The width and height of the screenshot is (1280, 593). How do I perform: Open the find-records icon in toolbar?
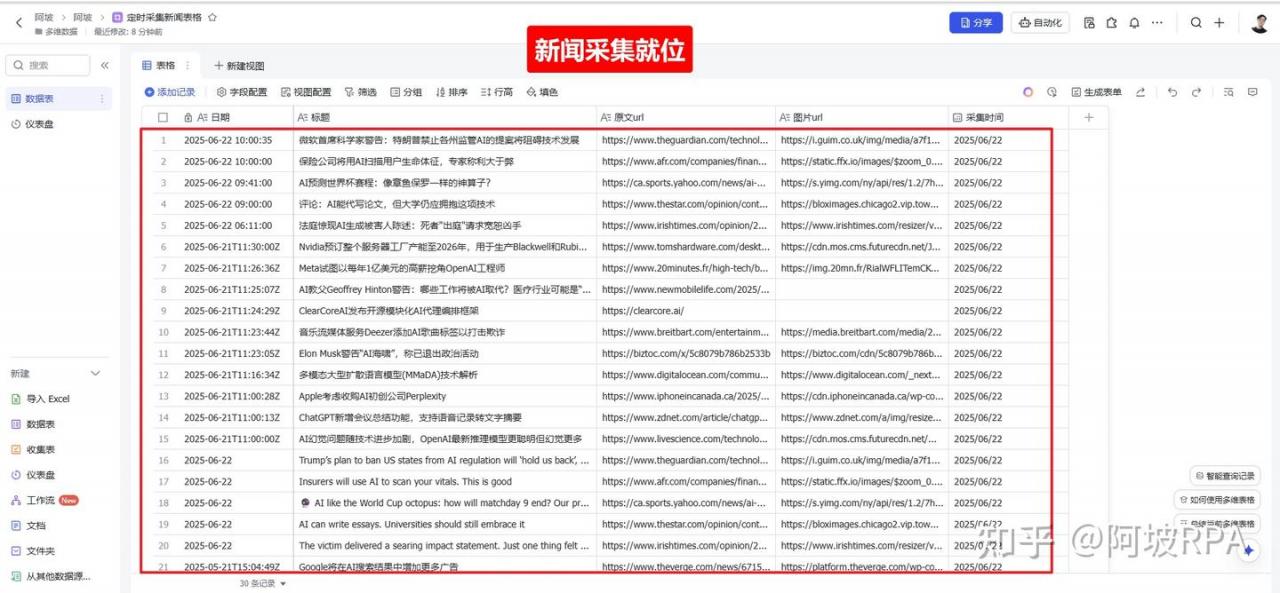(1229, 92)
